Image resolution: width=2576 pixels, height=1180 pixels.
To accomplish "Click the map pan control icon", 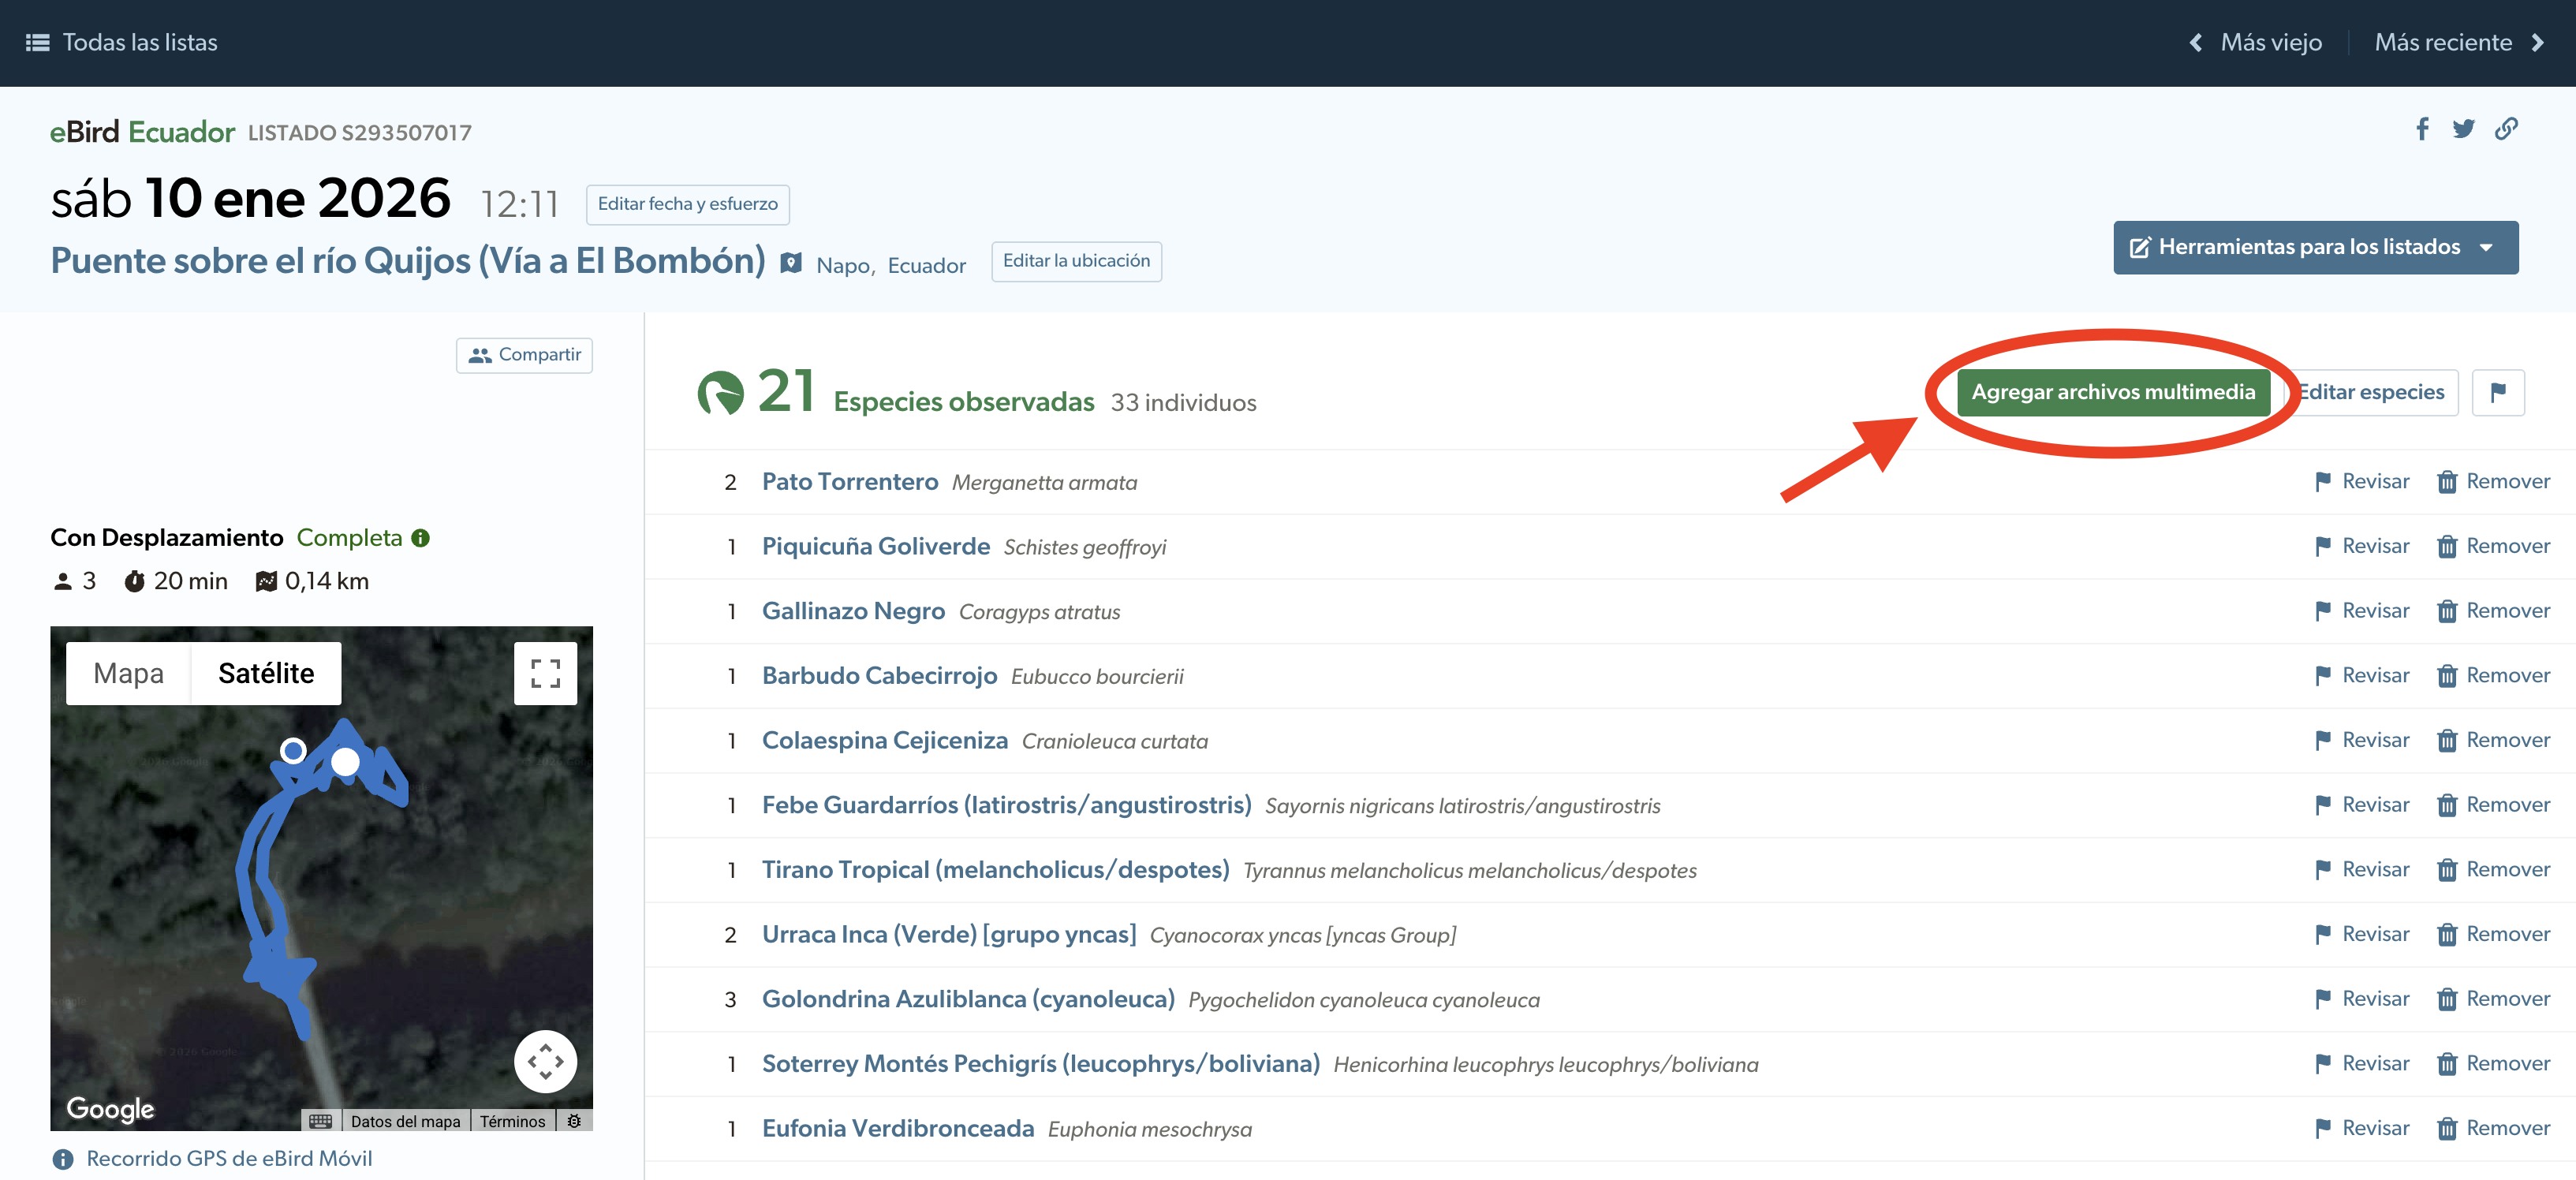I will coord(545,1061).
